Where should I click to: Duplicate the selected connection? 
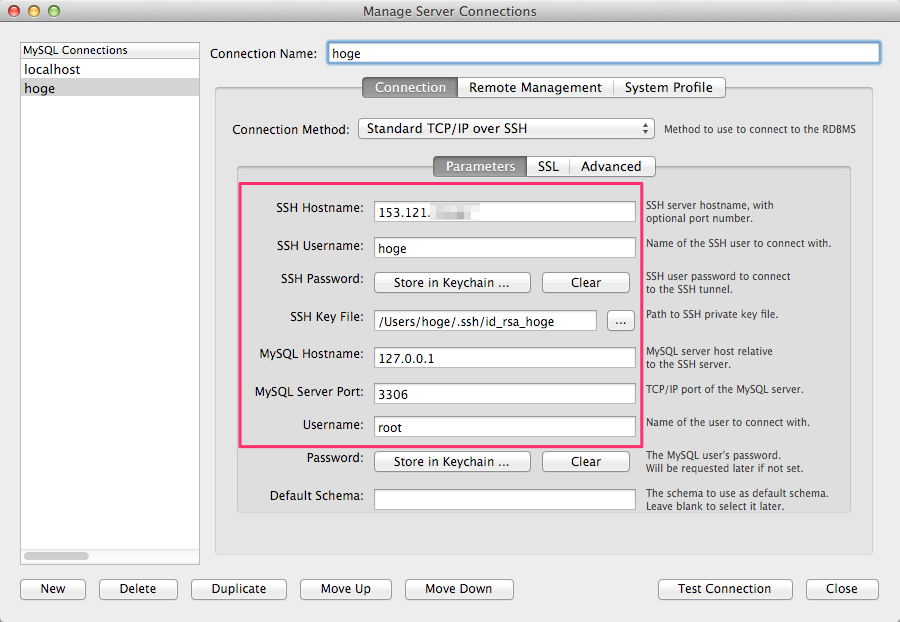pyautogui.click(x=239, y=589)
